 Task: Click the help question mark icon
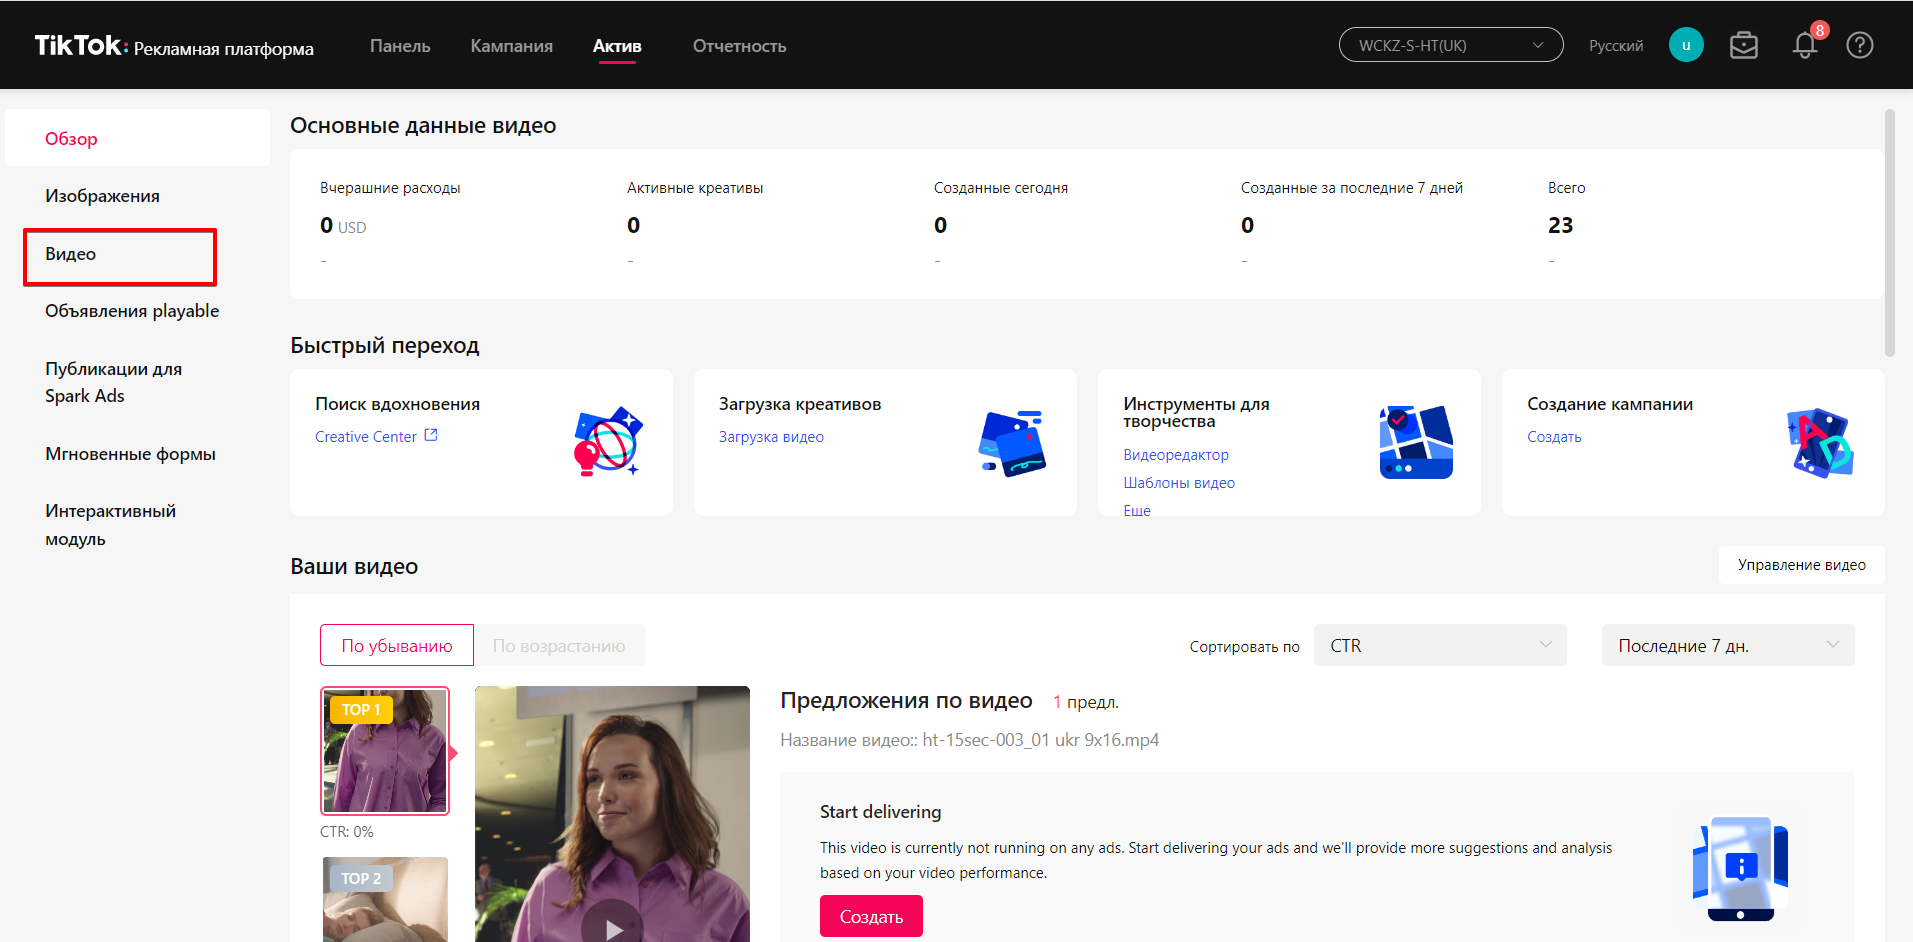(x=1859, y=46)
